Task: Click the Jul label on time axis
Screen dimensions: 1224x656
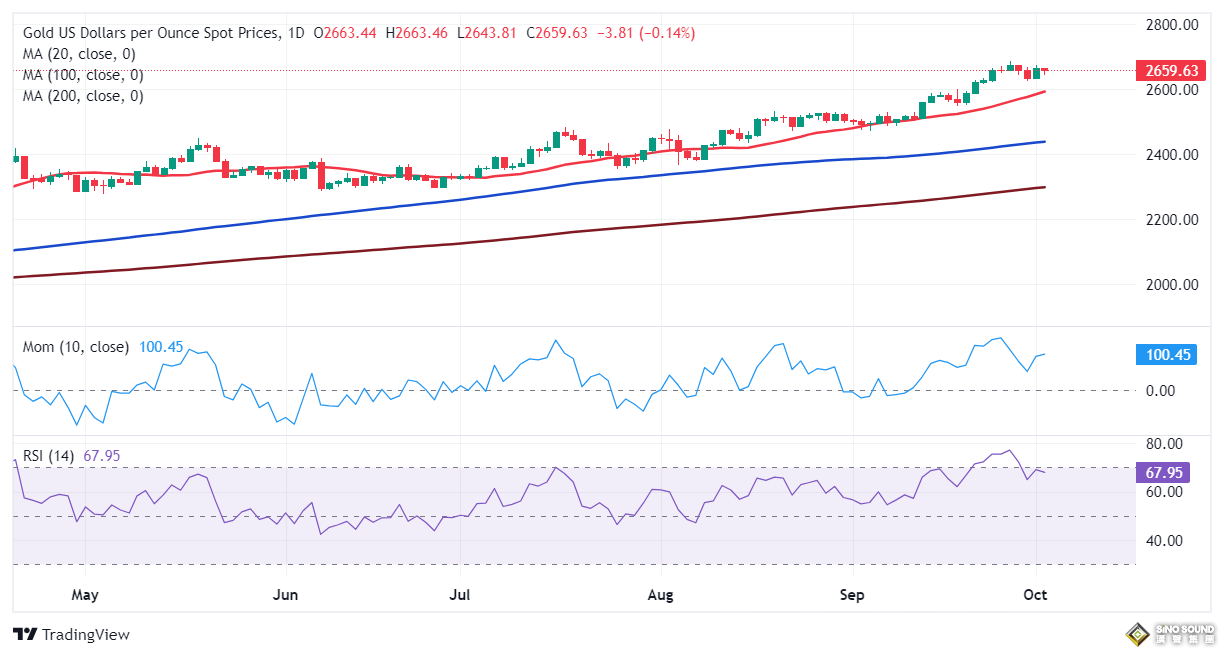Action: pos(460,596)
